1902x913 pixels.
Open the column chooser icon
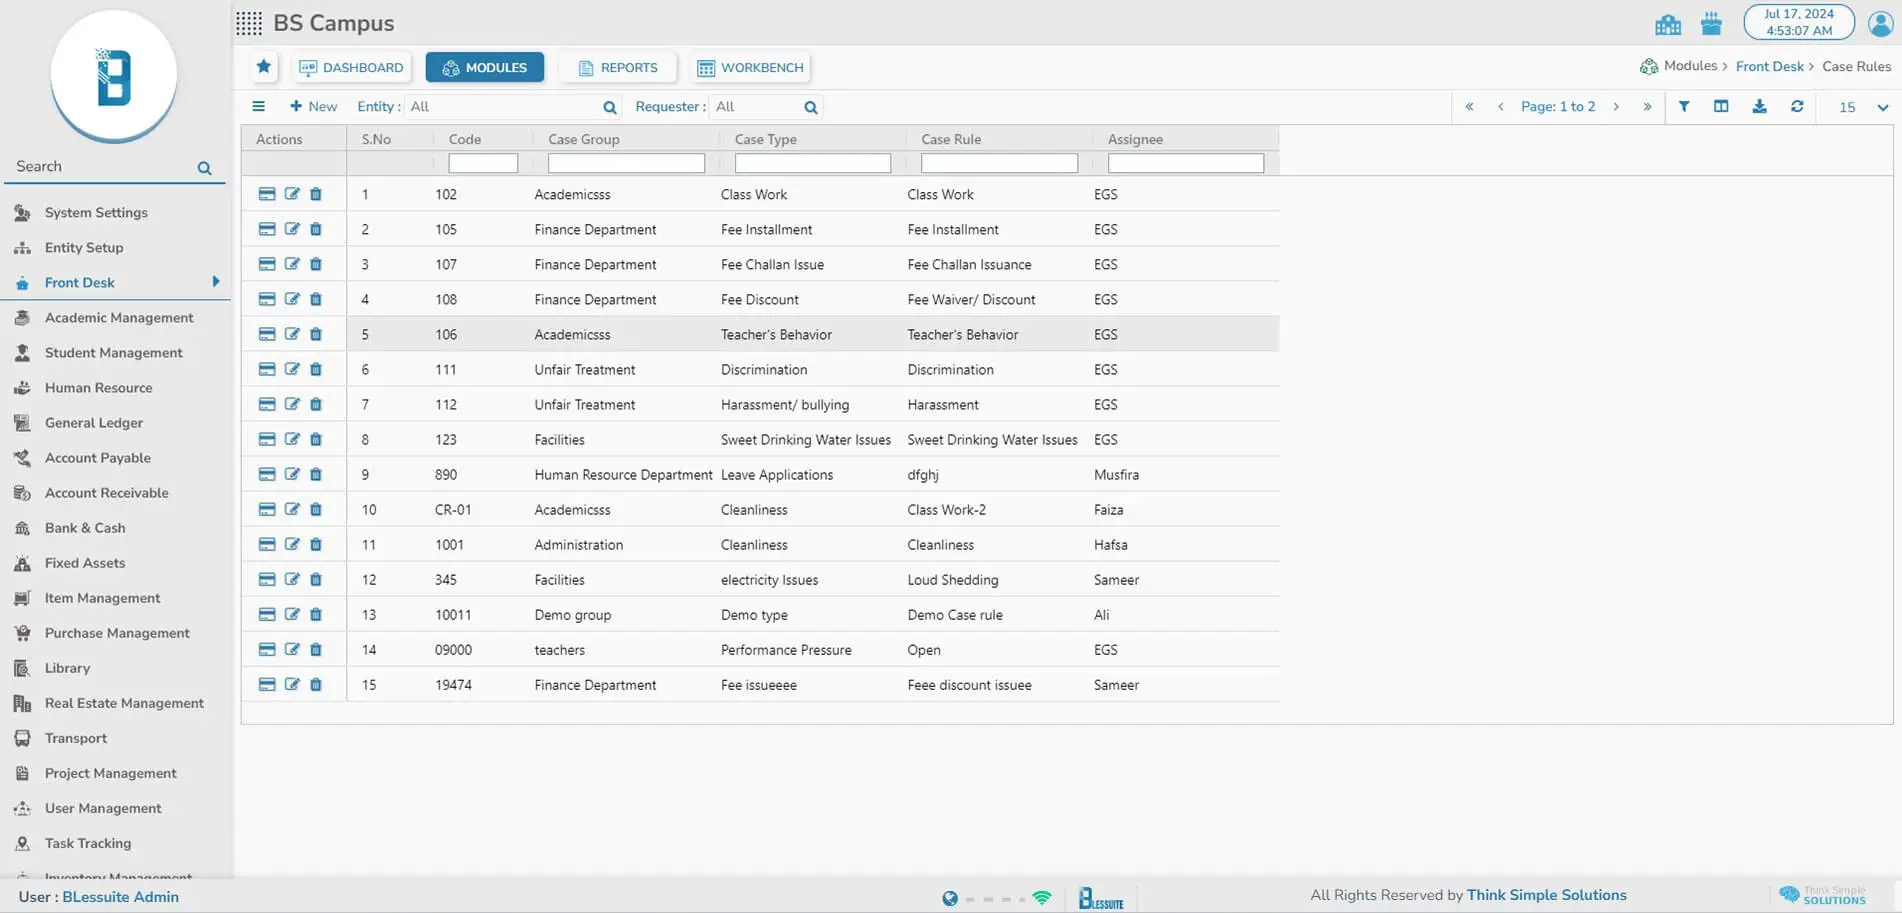click(1721, 107)
